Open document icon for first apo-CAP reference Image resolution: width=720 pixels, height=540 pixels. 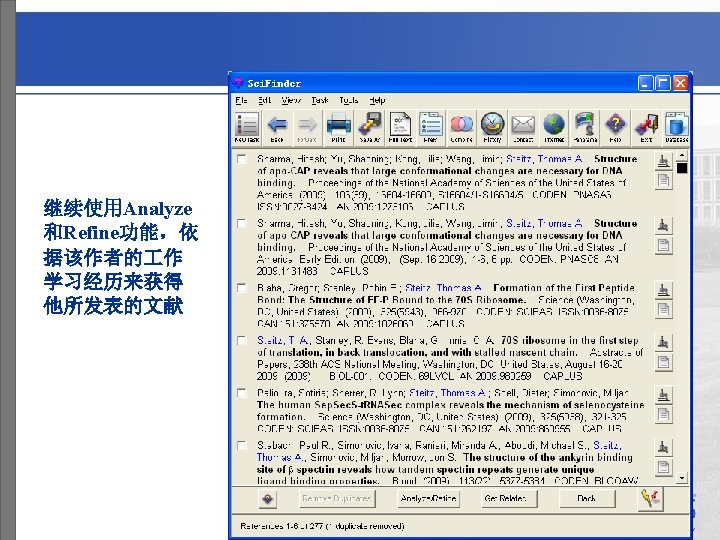click(x=663, y=180)
